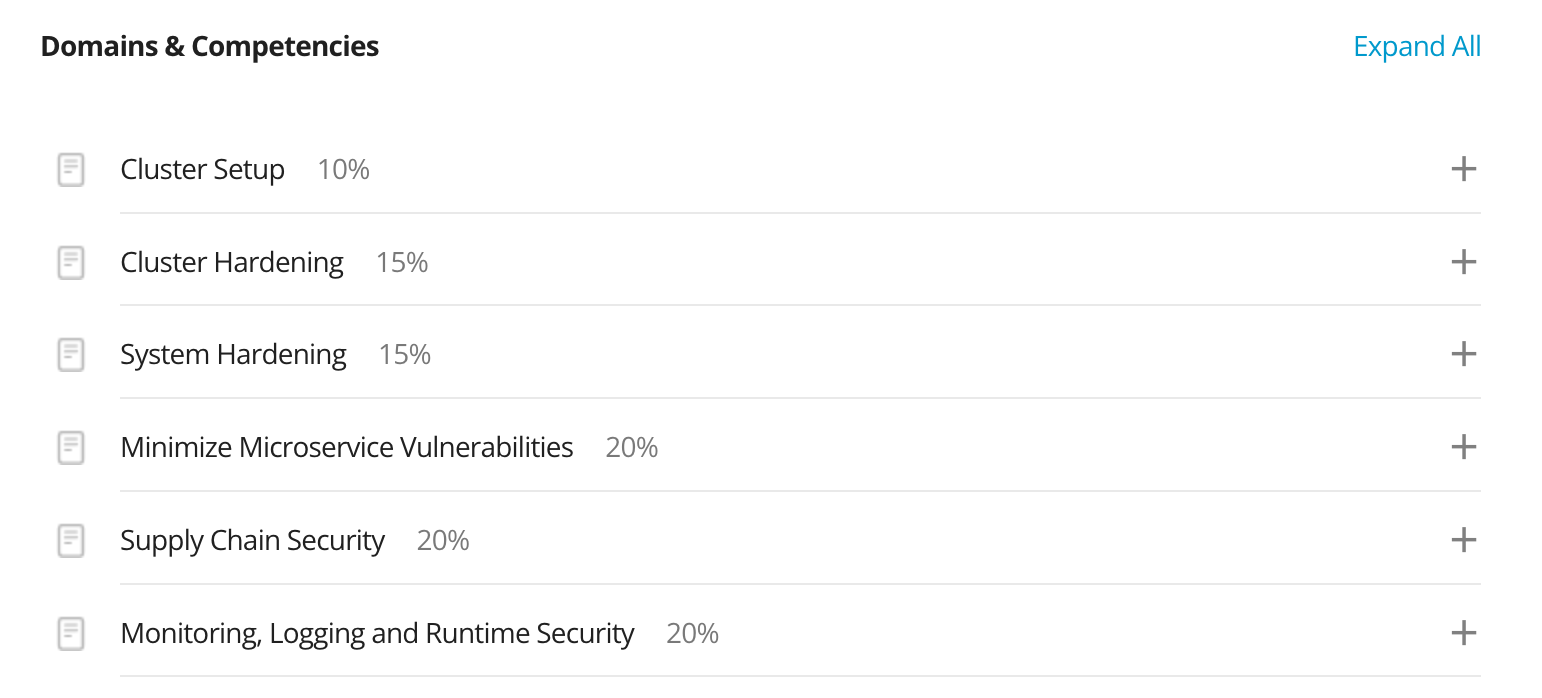Select the document icon for Monitoring, Logging row

71,634
